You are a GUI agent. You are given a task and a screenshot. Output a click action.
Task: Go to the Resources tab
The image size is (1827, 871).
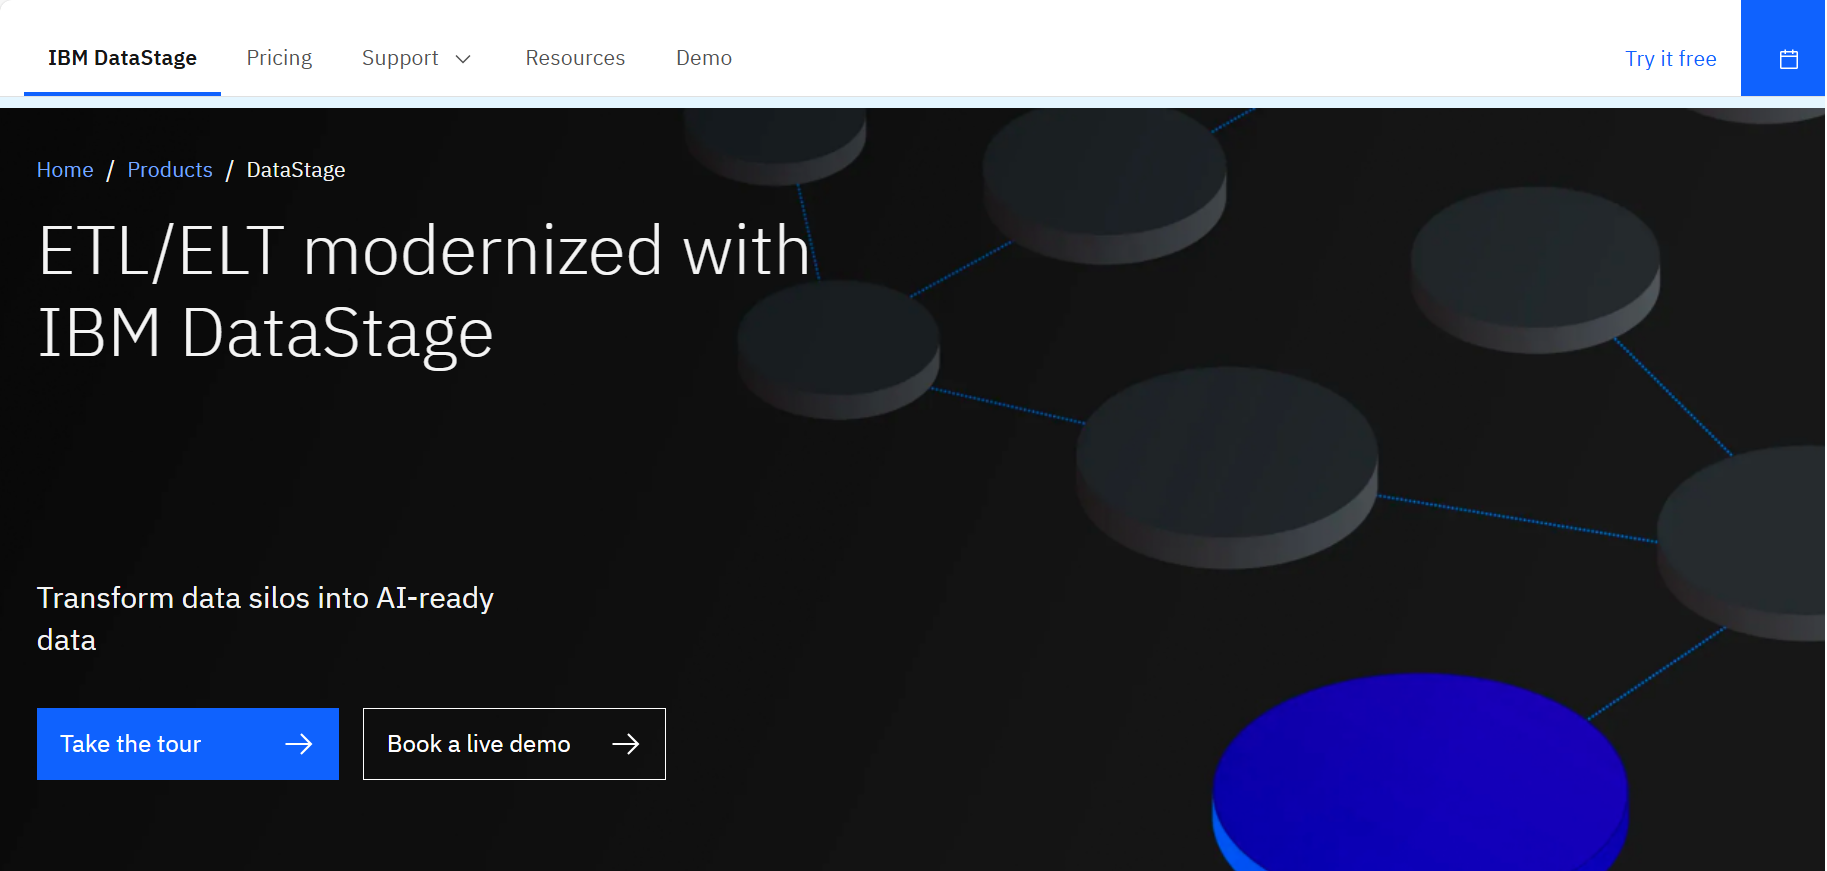coord(575,58)
